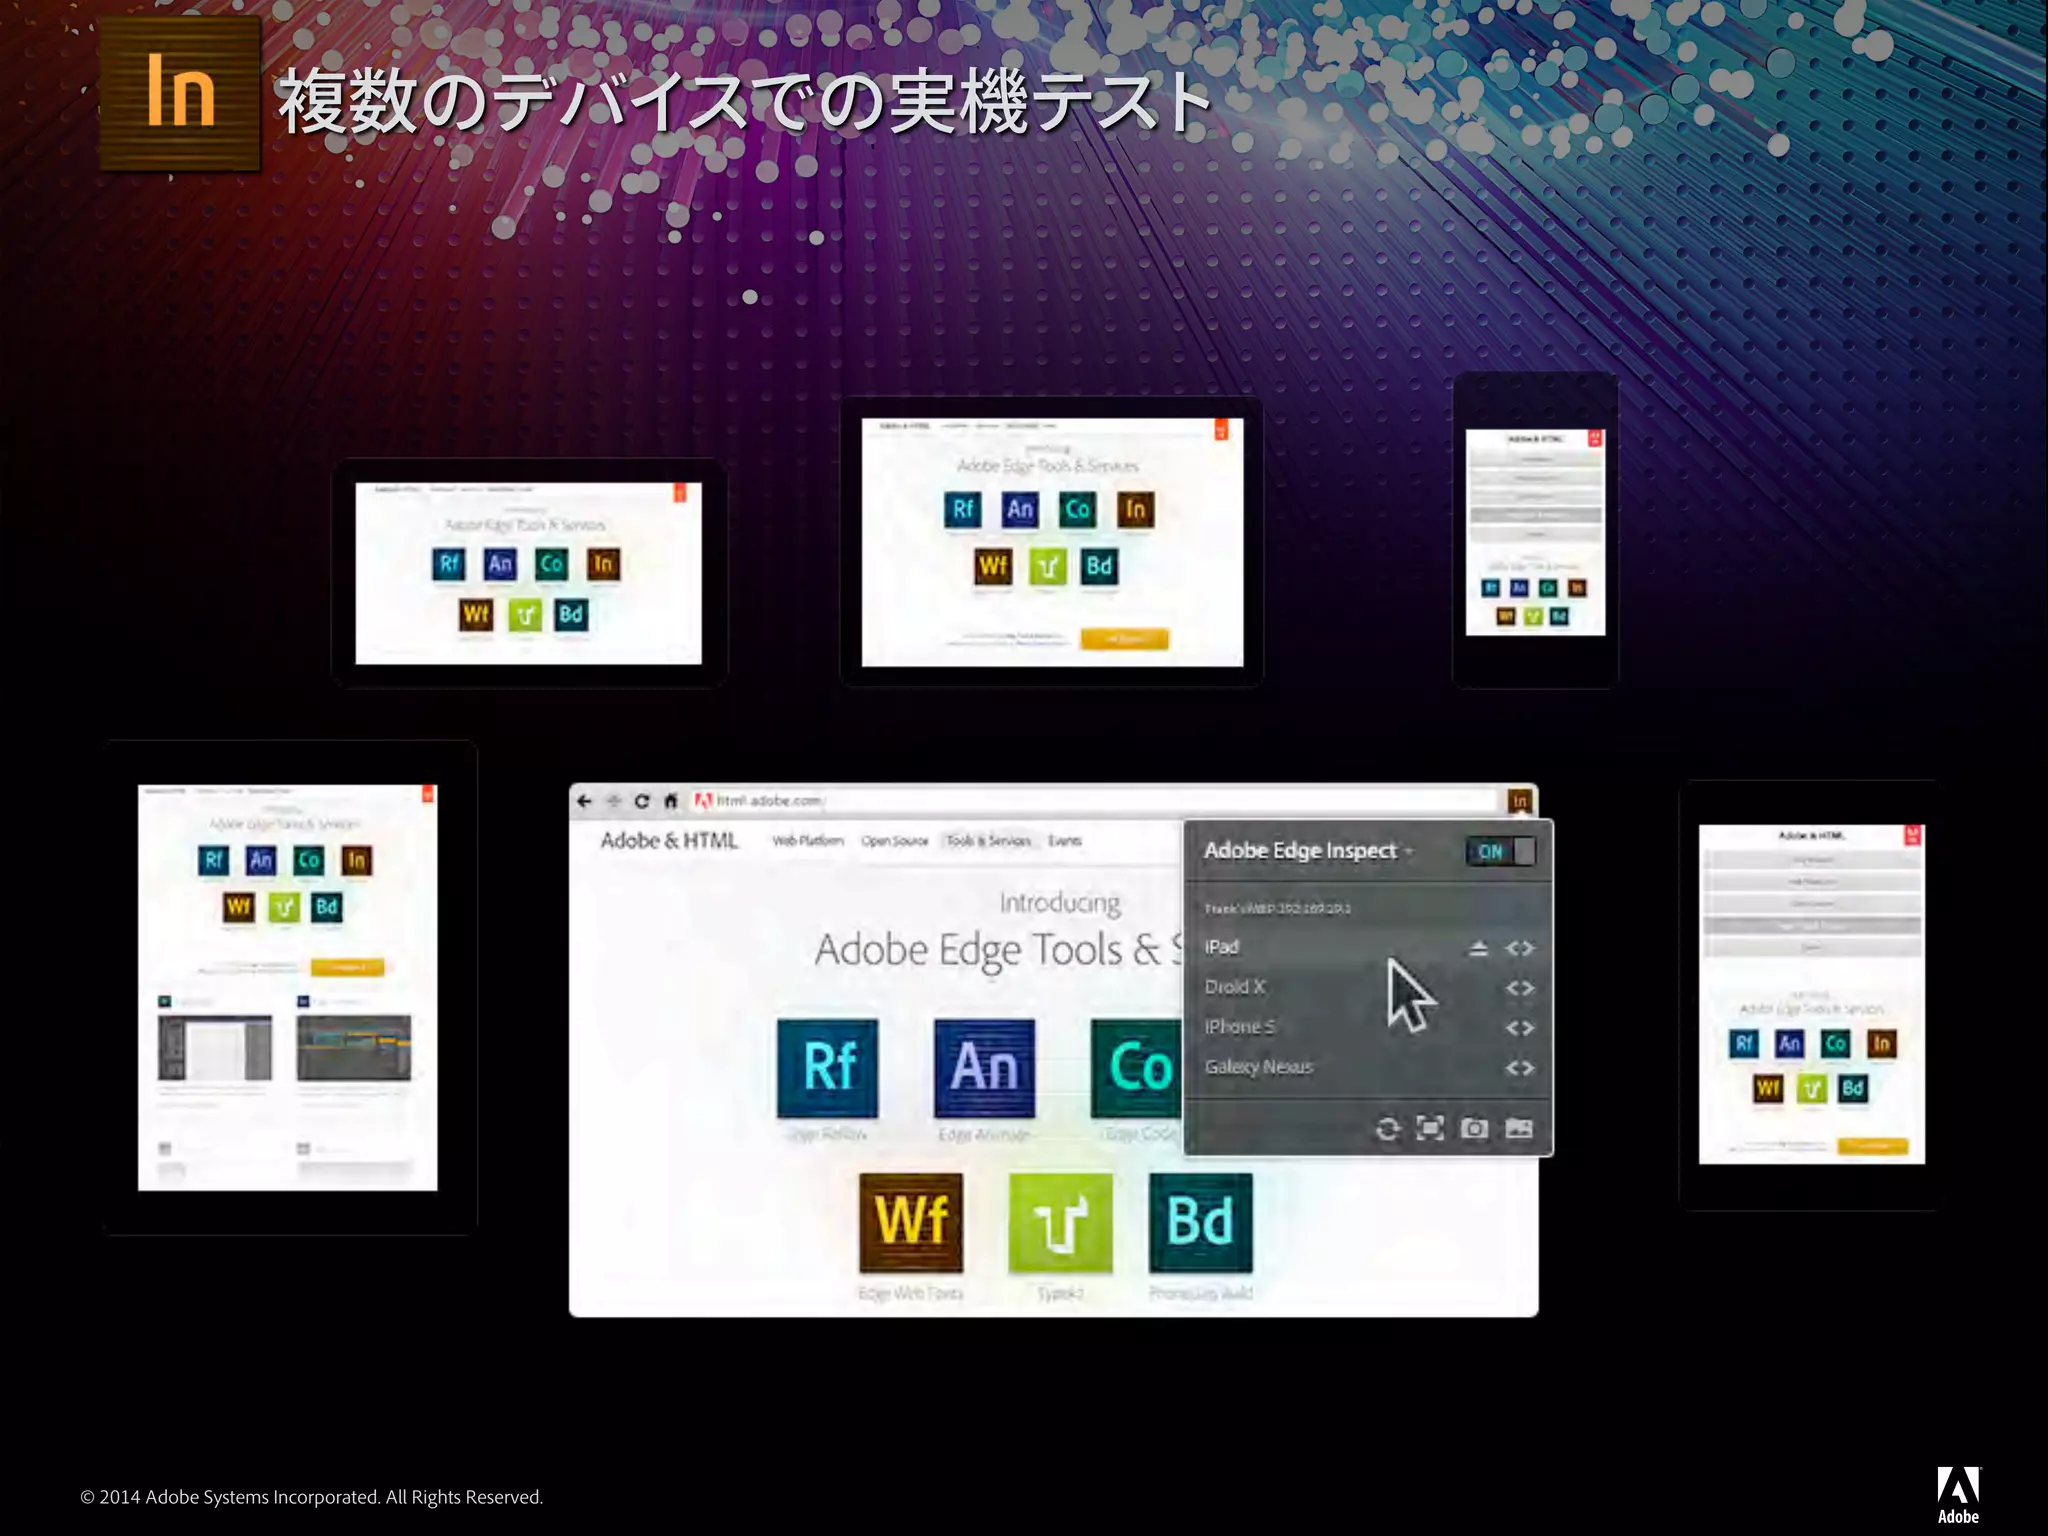Open the Adobe Edge Inspect title dropdown arrow
Screen dimensions: 2048x1536
[x=1408, y=852]
